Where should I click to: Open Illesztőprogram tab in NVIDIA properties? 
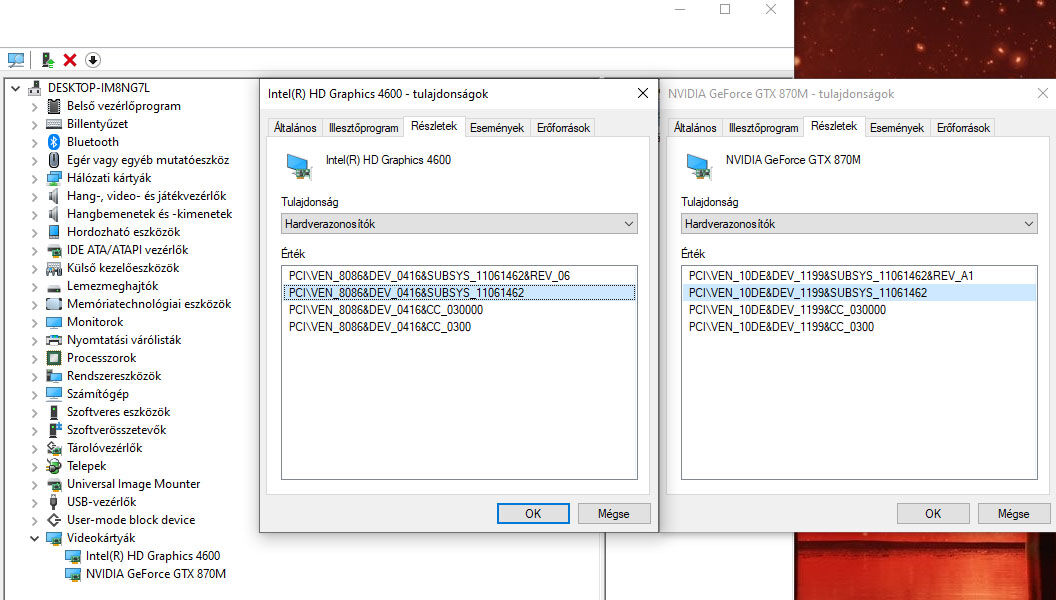pyautogui.click(x=763, y=128)
